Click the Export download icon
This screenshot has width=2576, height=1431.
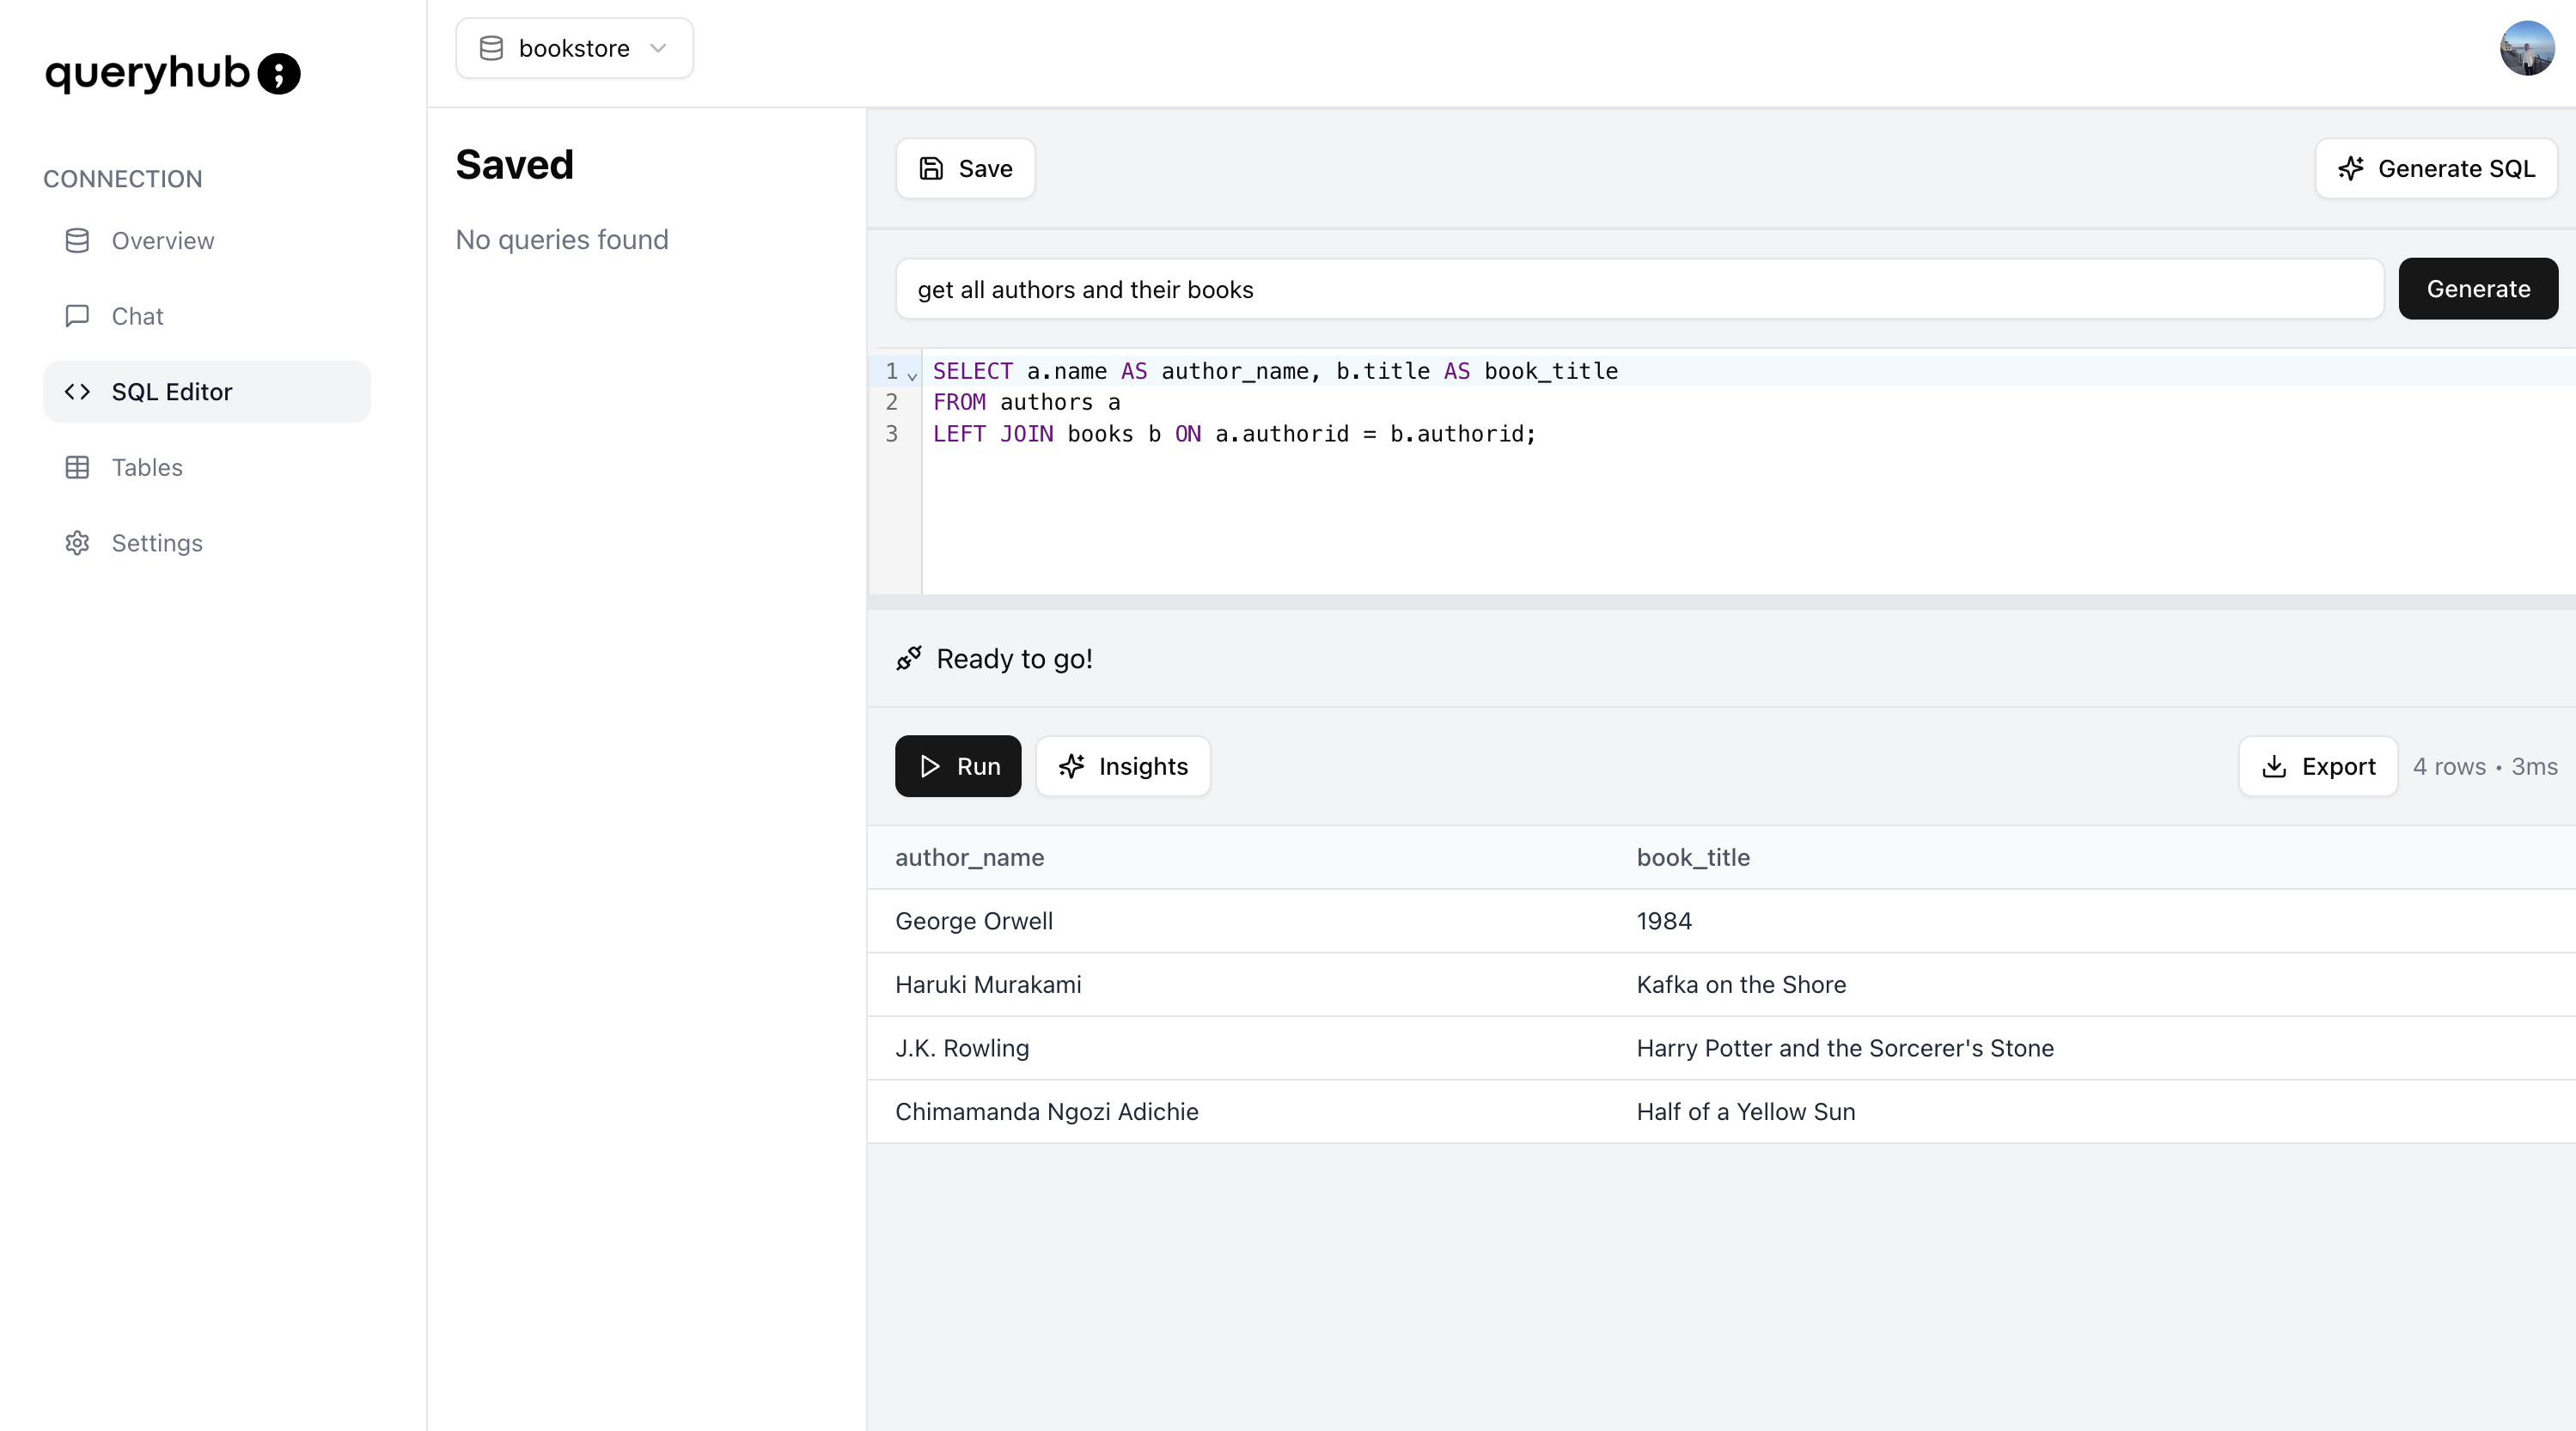point(2274,766)
